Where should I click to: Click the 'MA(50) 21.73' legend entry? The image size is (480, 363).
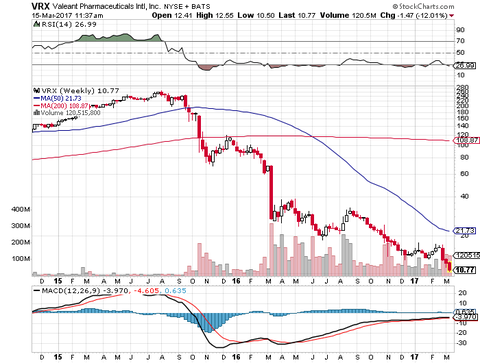point(61,98)
